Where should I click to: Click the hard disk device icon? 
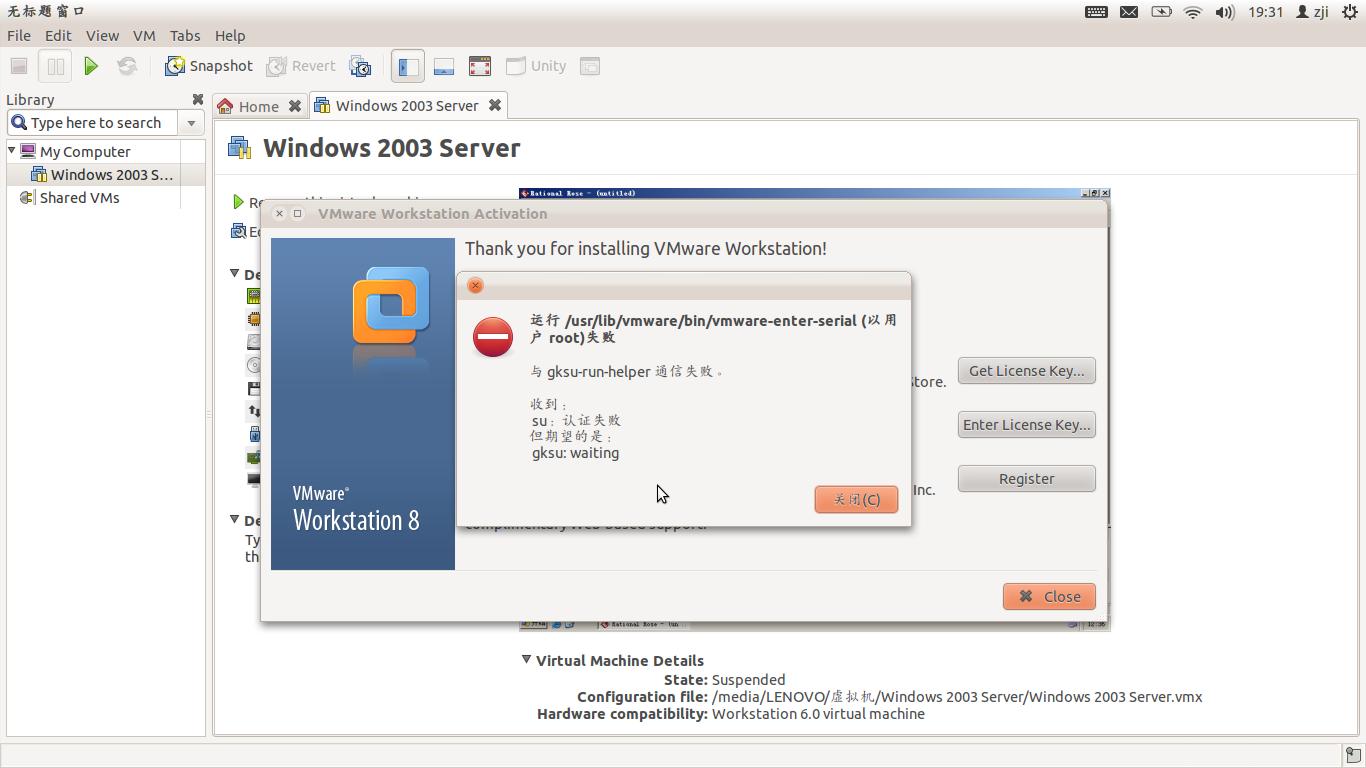(254, 342)
